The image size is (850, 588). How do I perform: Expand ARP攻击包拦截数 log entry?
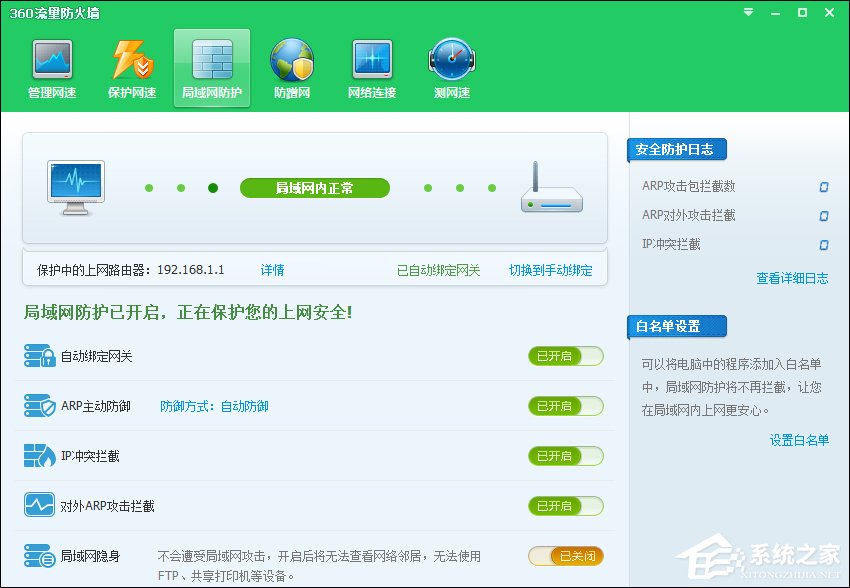click(824, 187)
